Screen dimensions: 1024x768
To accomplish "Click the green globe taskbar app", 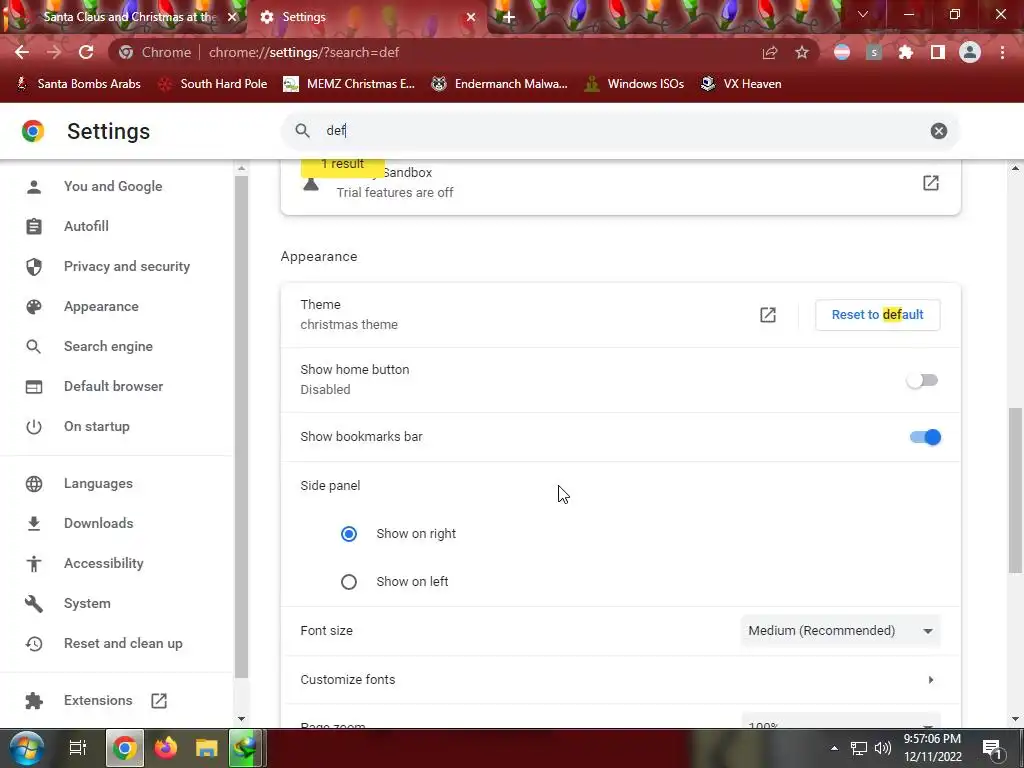I will (245, 748).
